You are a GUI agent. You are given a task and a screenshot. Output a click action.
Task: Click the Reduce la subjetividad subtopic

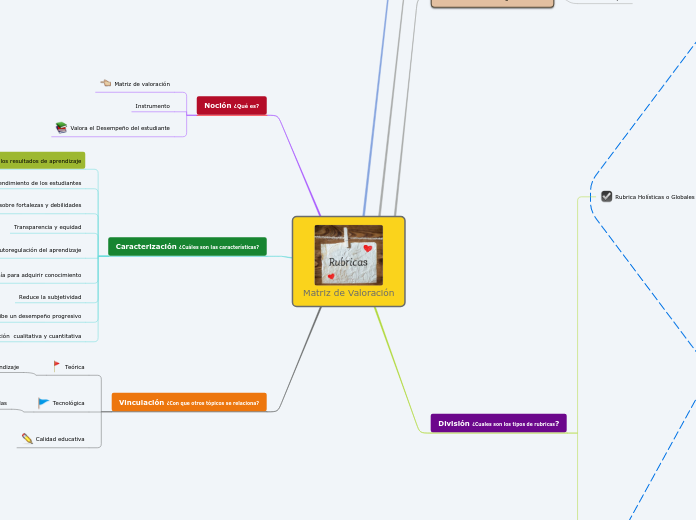[50, 297]
